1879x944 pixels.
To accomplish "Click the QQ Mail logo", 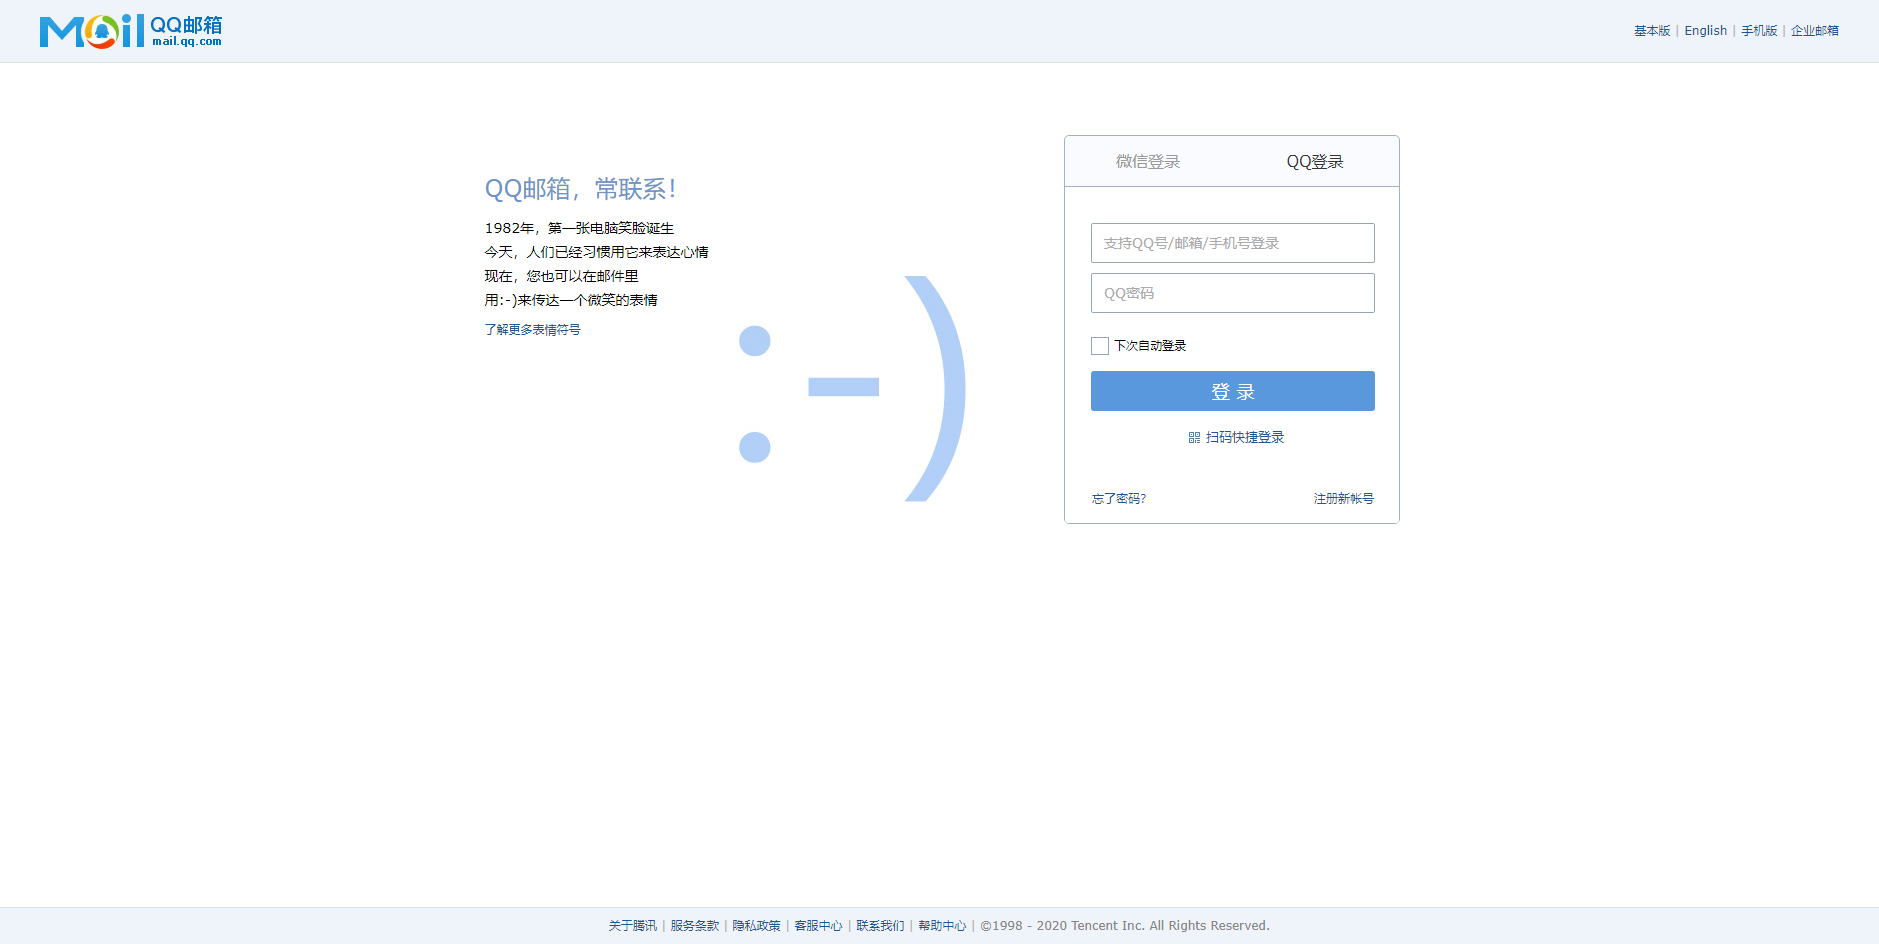I will pos(131,31).
